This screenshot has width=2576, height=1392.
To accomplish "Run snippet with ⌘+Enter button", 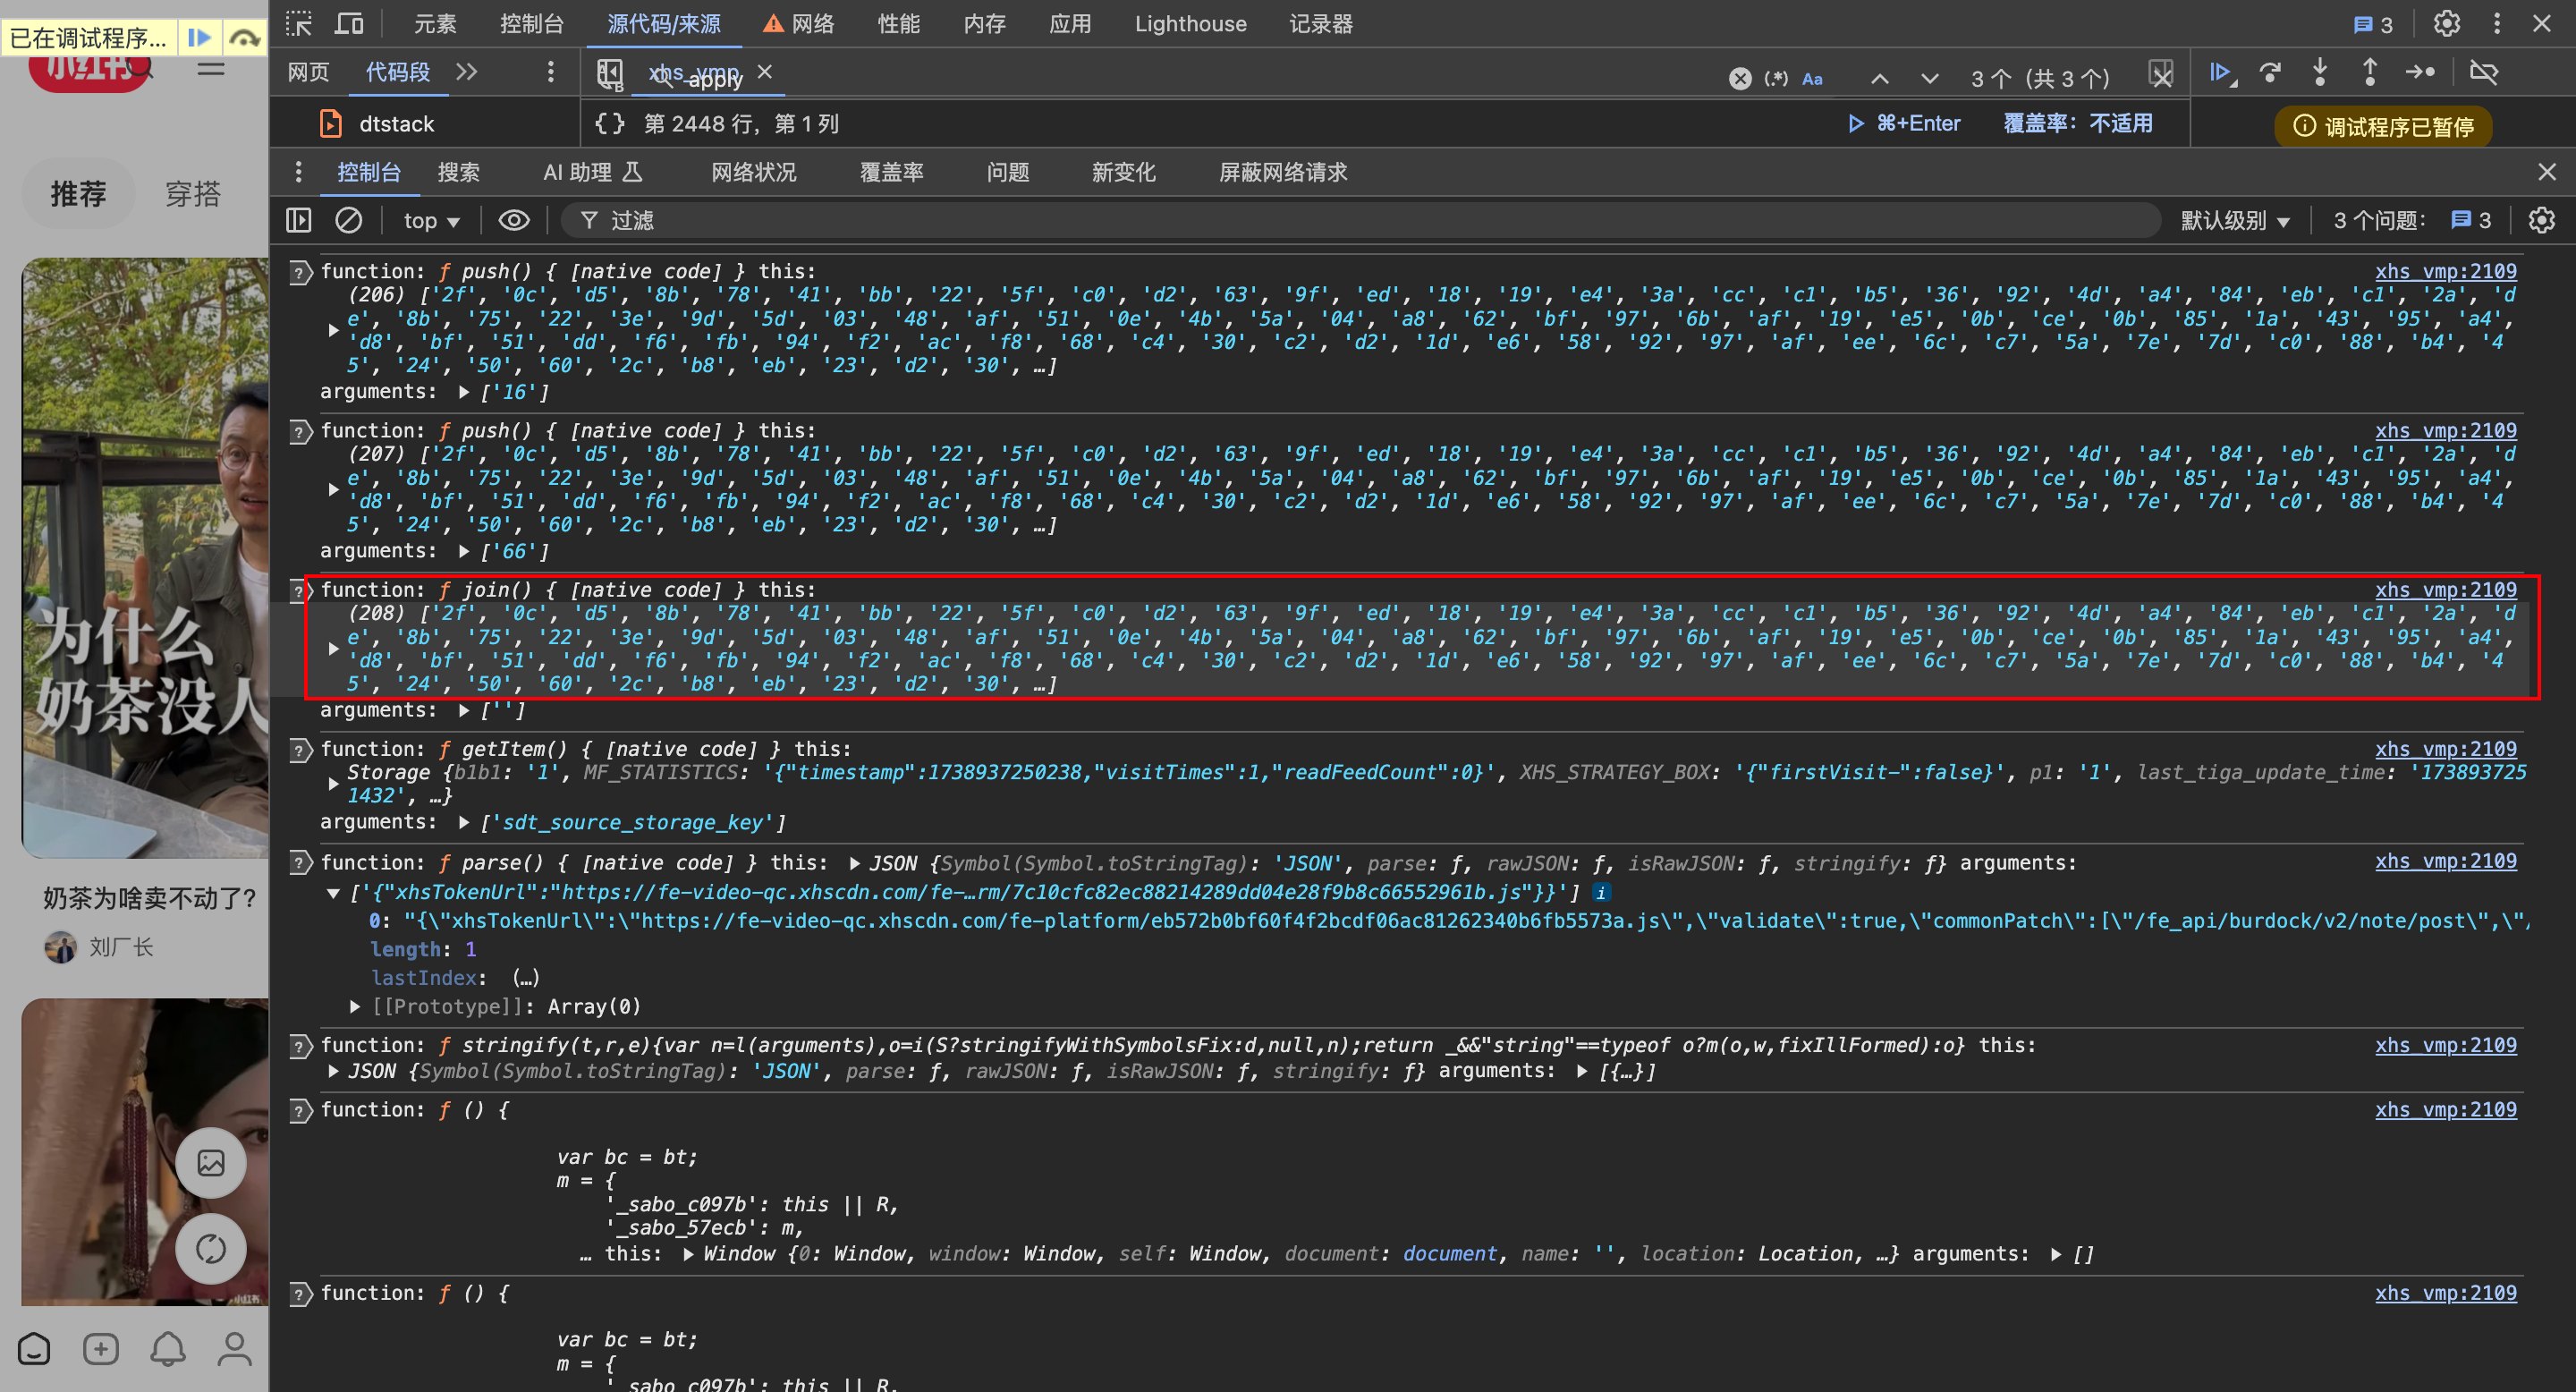I will pos(1904,123).
